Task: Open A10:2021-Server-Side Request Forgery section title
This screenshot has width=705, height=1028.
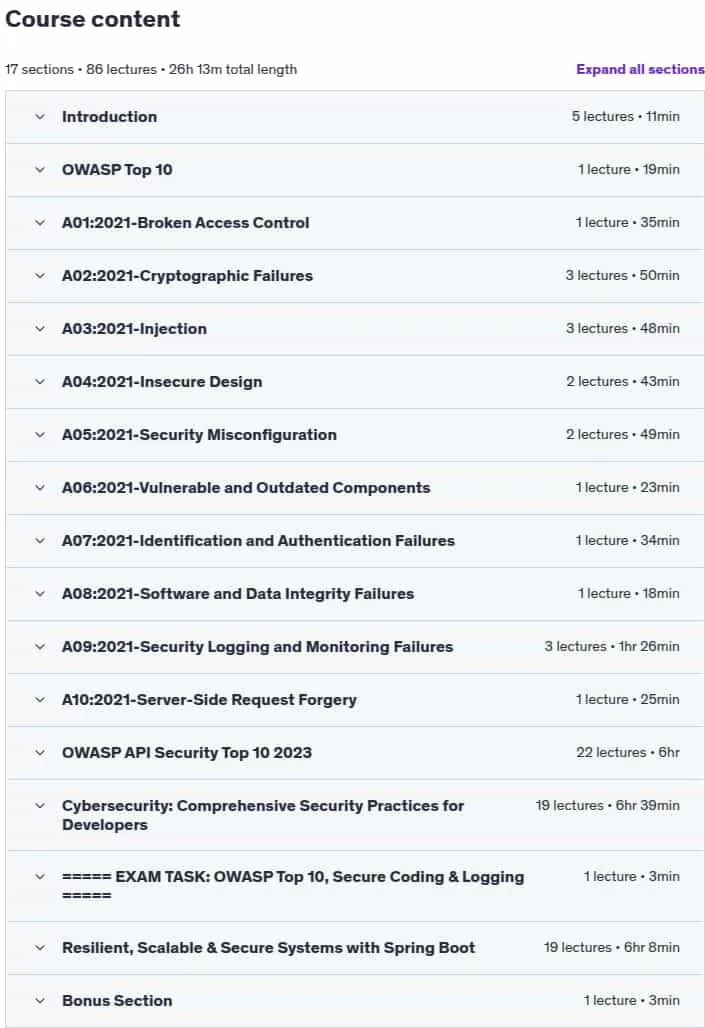Action: tap(209, 700)
